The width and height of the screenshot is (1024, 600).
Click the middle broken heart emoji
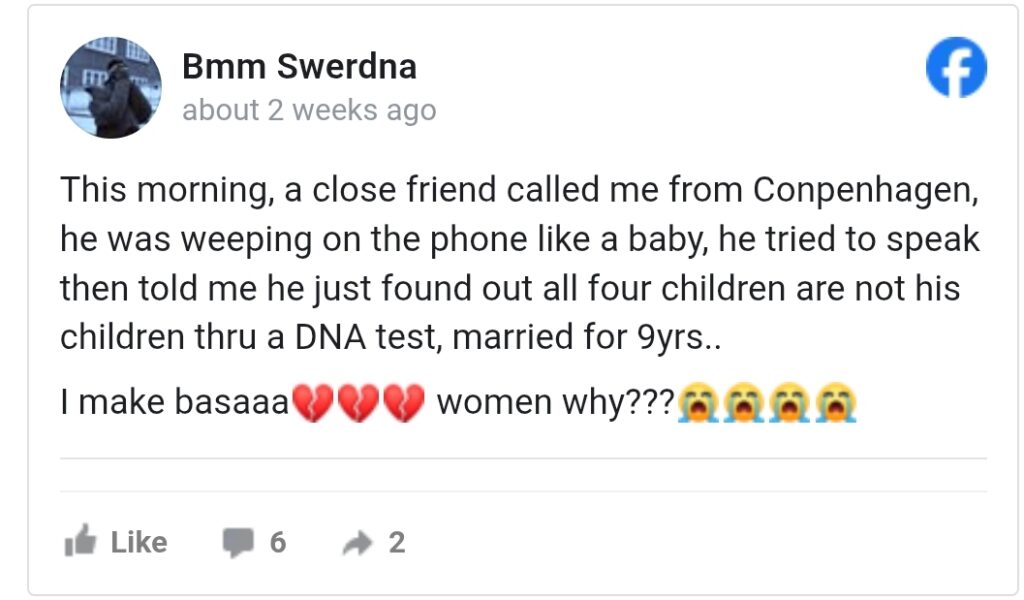[358, 403]
